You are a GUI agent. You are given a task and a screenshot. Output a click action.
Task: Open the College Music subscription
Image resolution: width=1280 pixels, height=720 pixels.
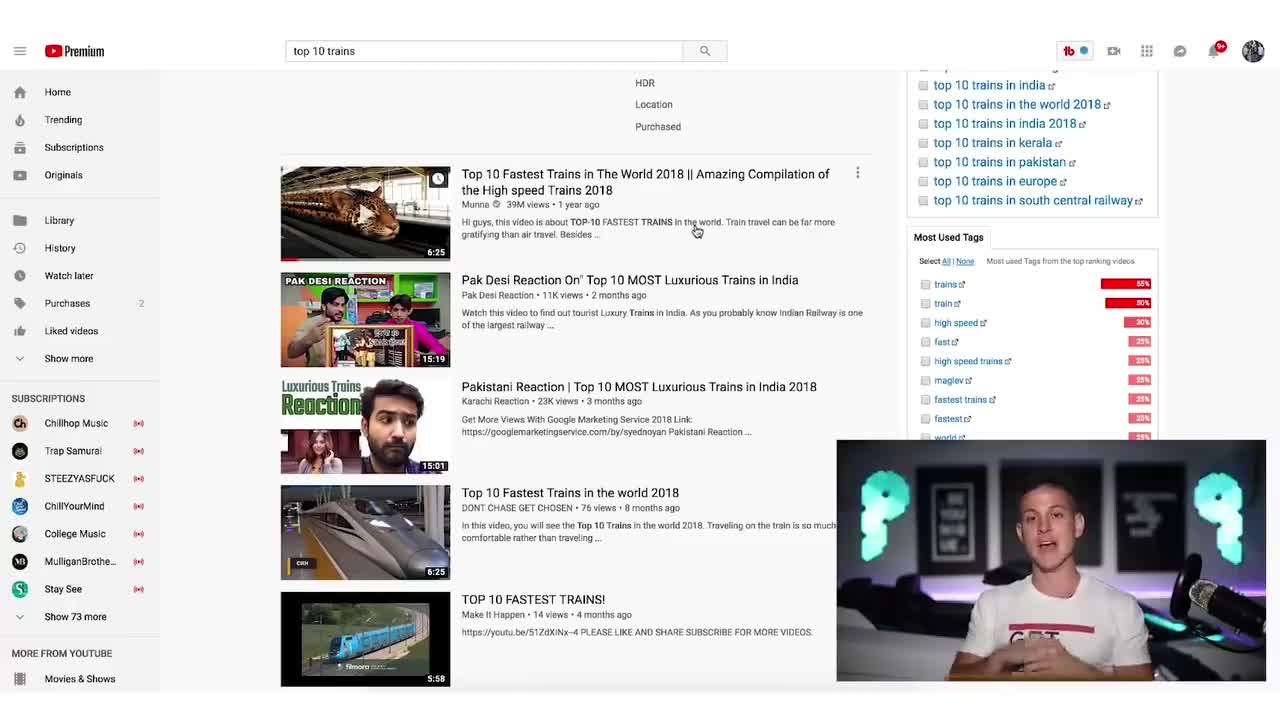(x=75, y=534)
